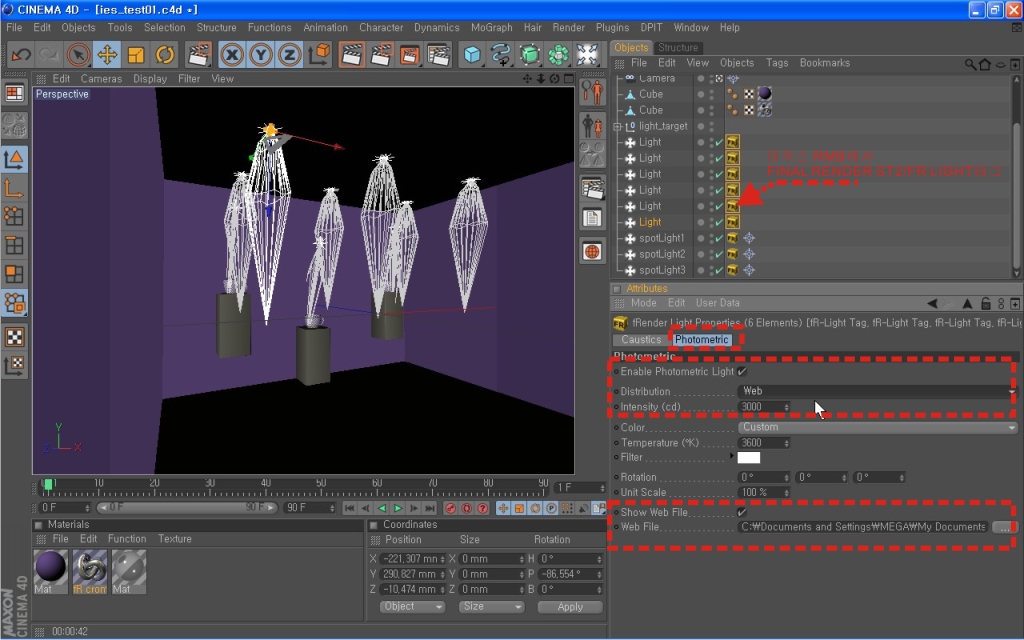Select the Photometric tab
The width and height of the screenshot is (1024, 640).
701,340
